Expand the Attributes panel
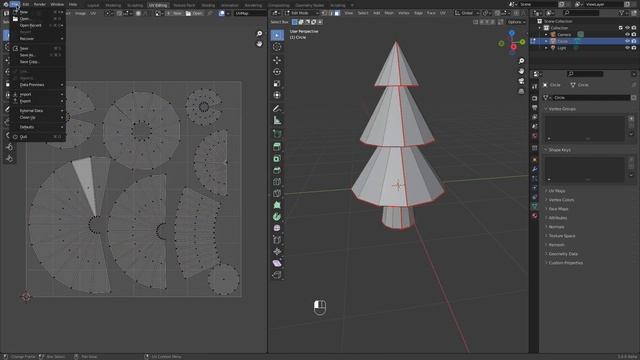Viewport: 640px width, 360px height. pos(558,218)
